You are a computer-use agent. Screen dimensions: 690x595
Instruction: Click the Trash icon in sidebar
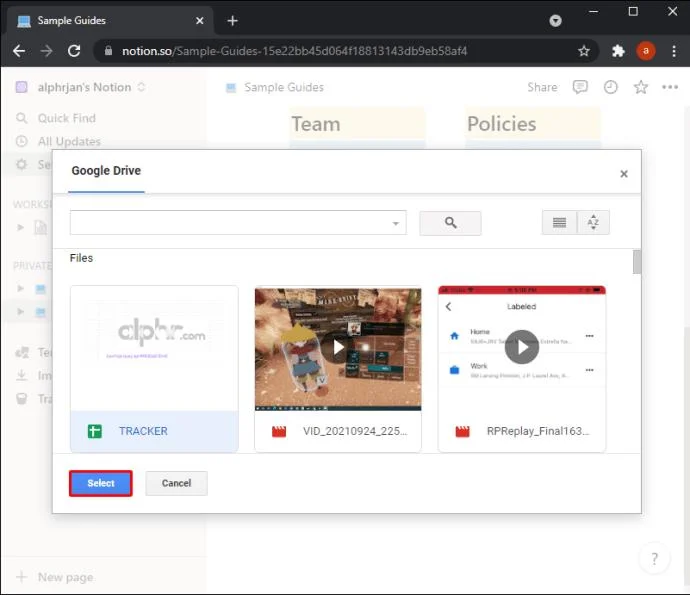pyautogui.click(x=21, y=398)
